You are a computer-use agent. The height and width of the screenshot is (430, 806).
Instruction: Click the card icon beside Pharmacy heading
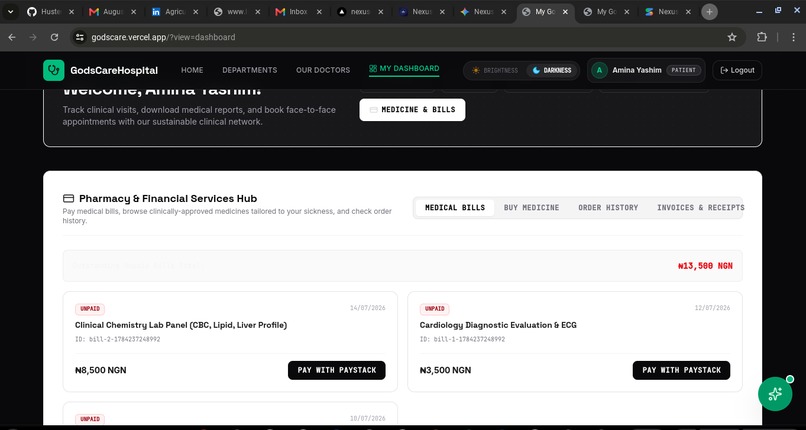[x=68, y=198]
